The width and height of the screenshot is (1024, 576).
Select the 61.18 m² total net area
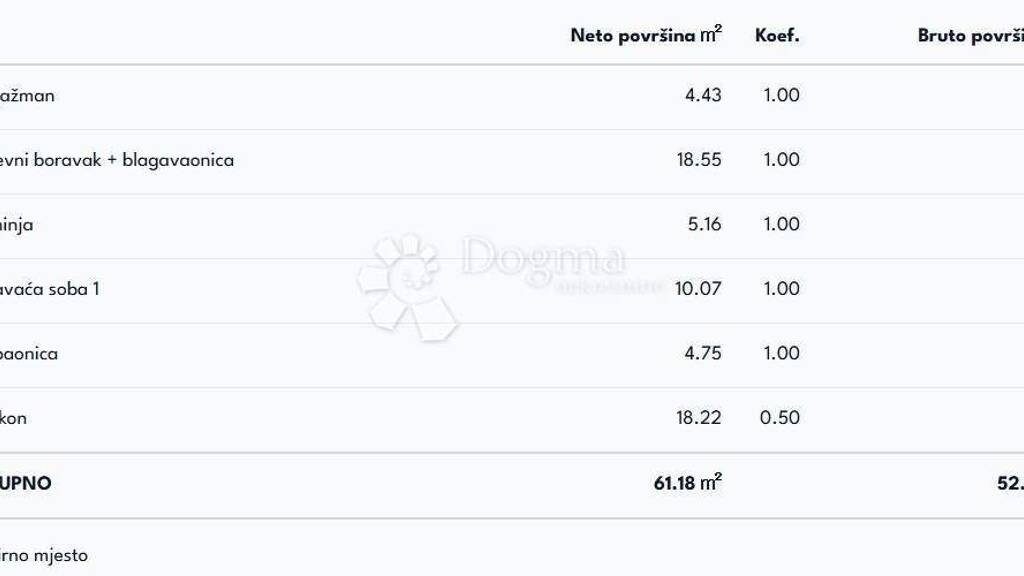[687, 484]
